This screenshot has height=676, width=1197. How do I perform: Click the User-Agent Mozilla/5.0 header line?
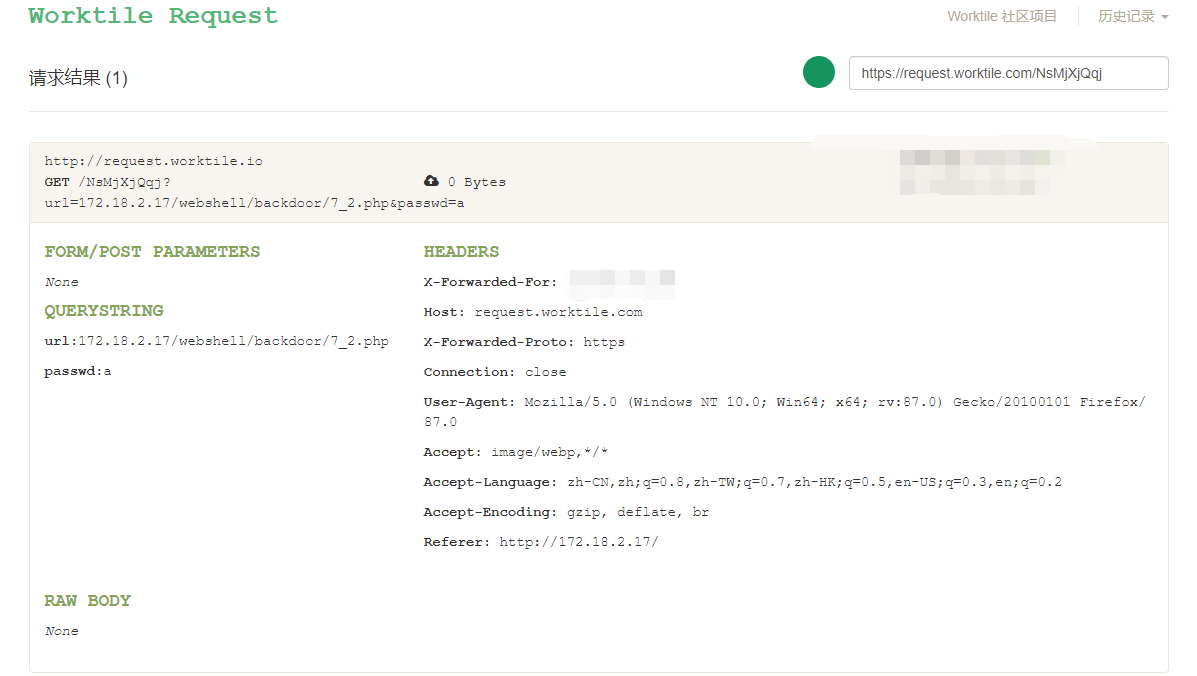[x=785, y=412]
